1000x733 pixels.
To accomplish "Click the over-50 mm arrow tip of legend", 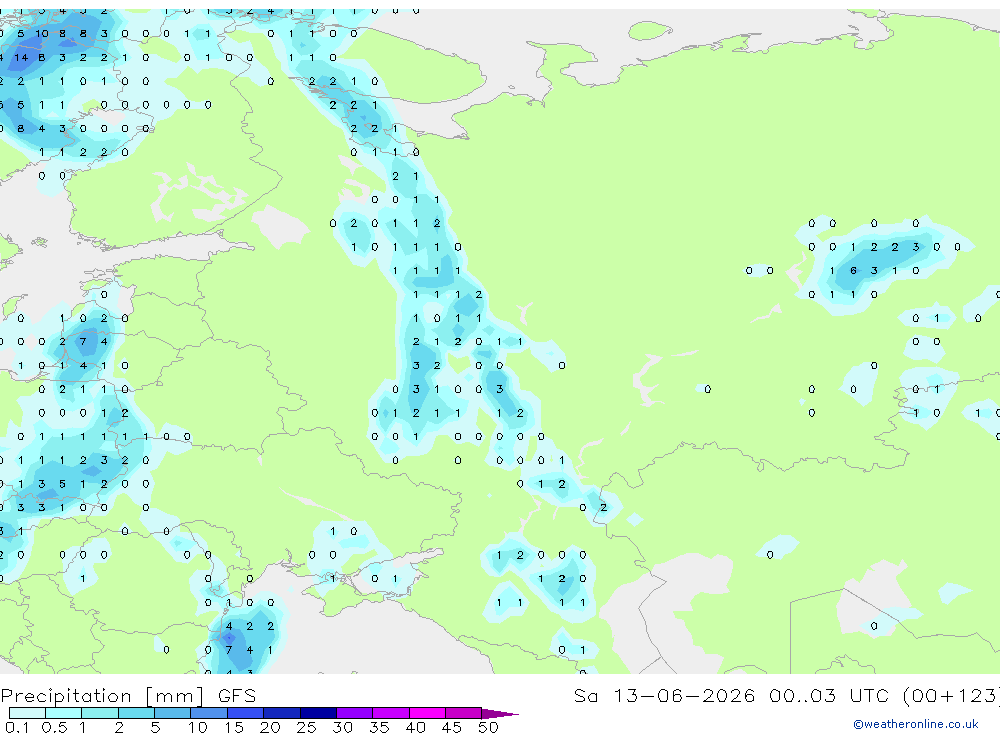I will pyautogui.click(x=500, y=713).
